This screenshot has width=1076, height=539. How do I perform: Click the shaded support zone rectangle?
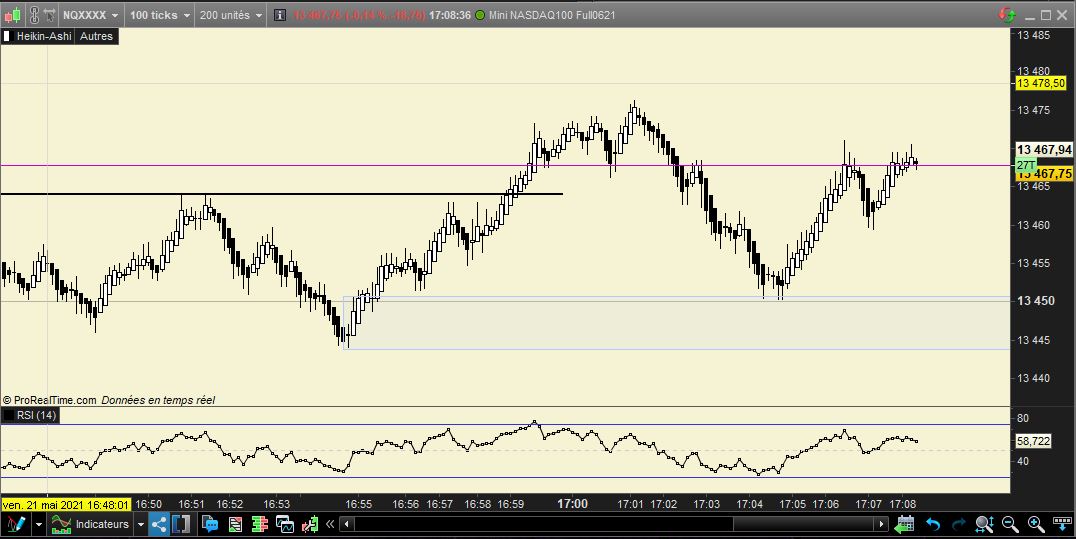click(x=677, y=323)
